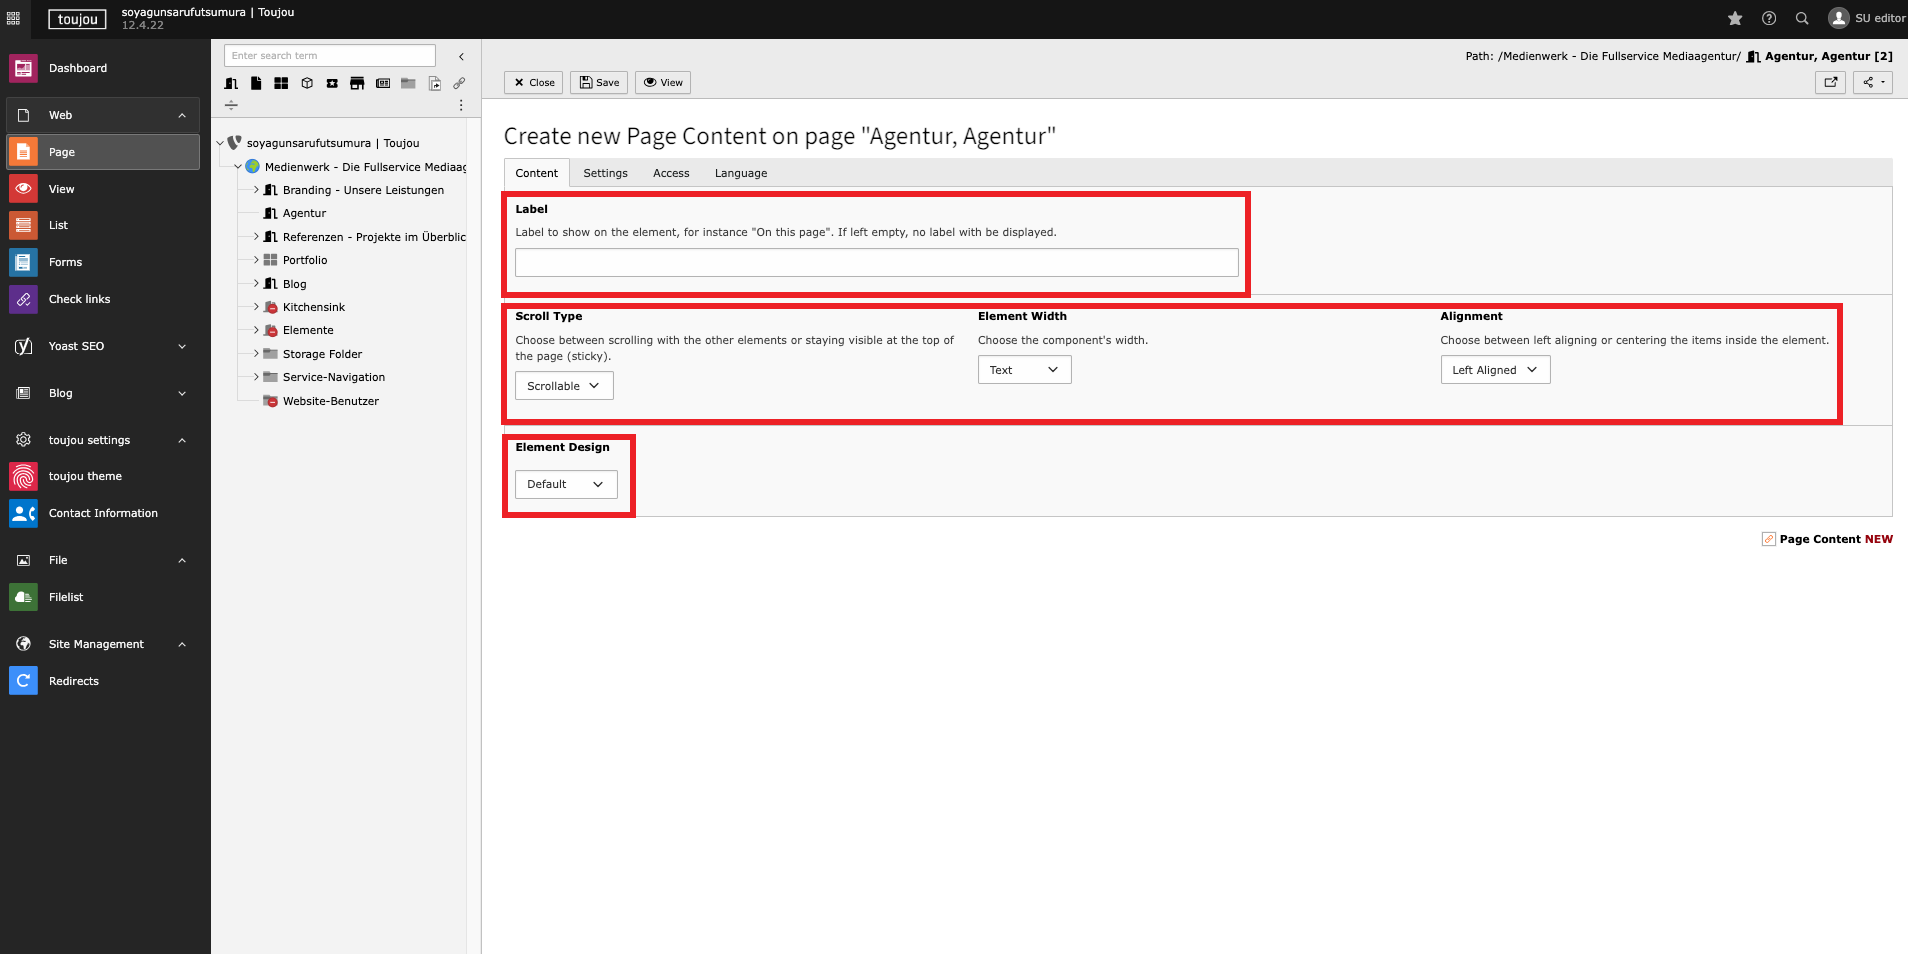This screenshot has width=1908, height=954.
Task: Open the Scroll Type dropdown
Action: [564, 386]
